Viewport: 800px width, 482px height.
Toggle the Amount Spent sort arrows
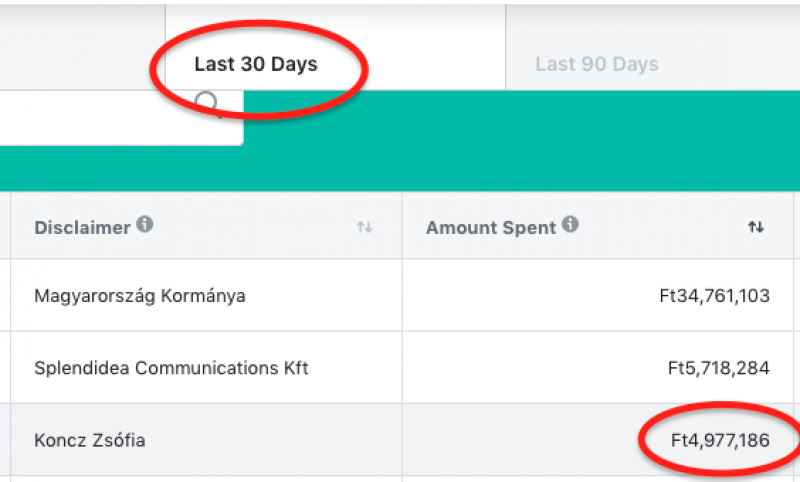point(756,226)
